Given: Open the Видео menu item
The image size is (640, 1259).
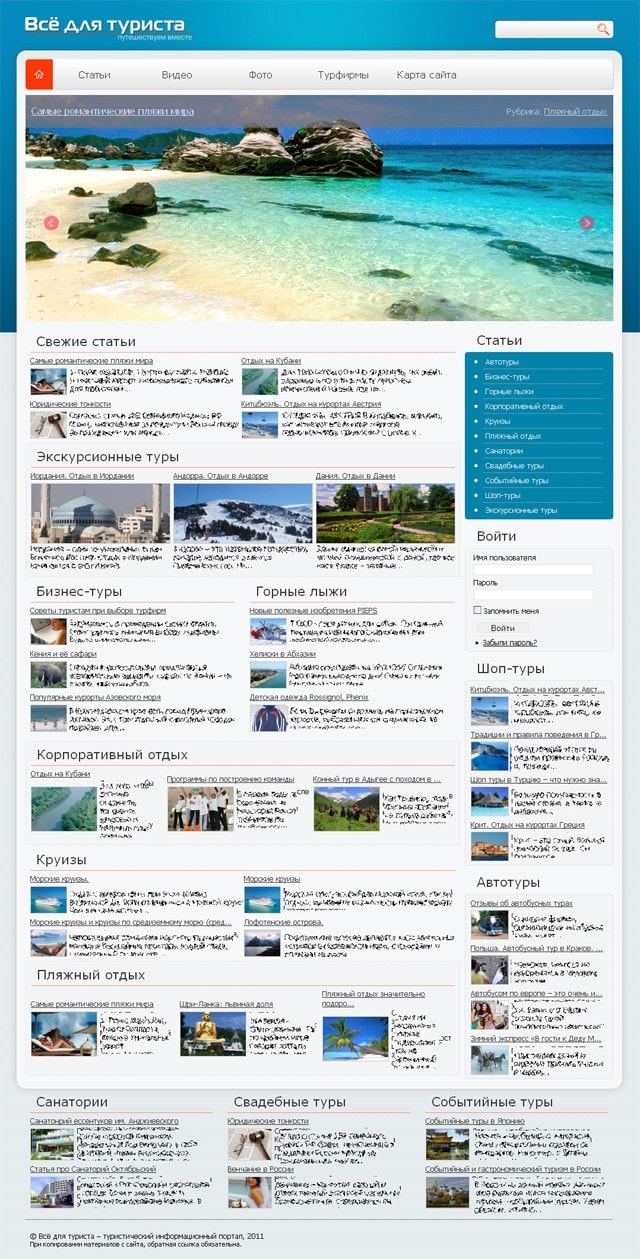Looking at the screenshot, I should pos(177,75).
